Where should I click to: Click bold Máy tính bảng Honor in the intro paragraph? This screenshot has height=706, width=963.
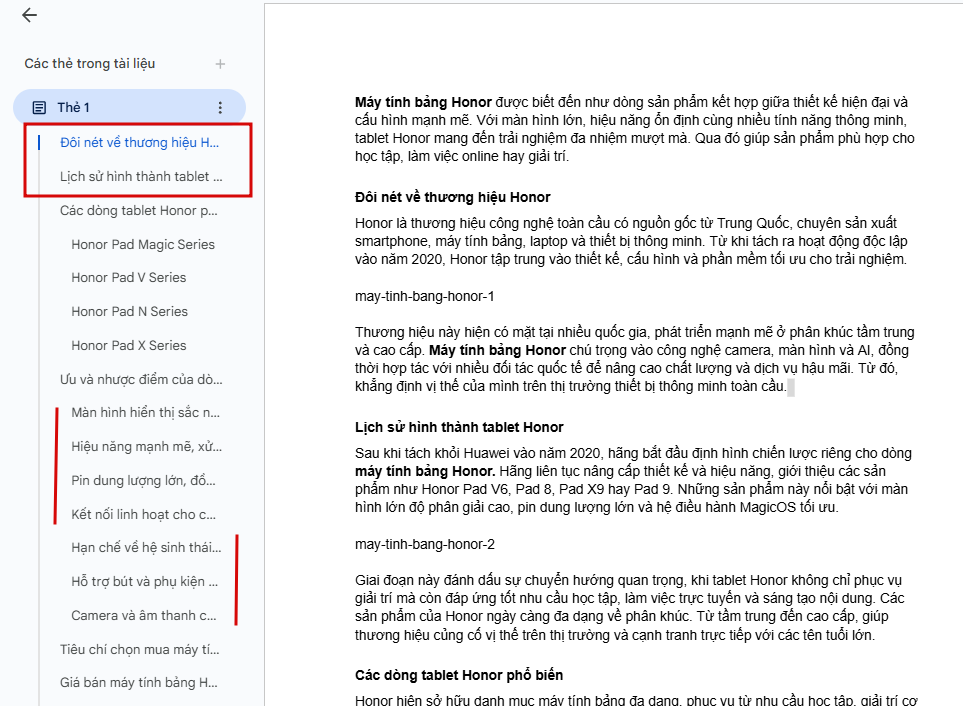(423, 102)
